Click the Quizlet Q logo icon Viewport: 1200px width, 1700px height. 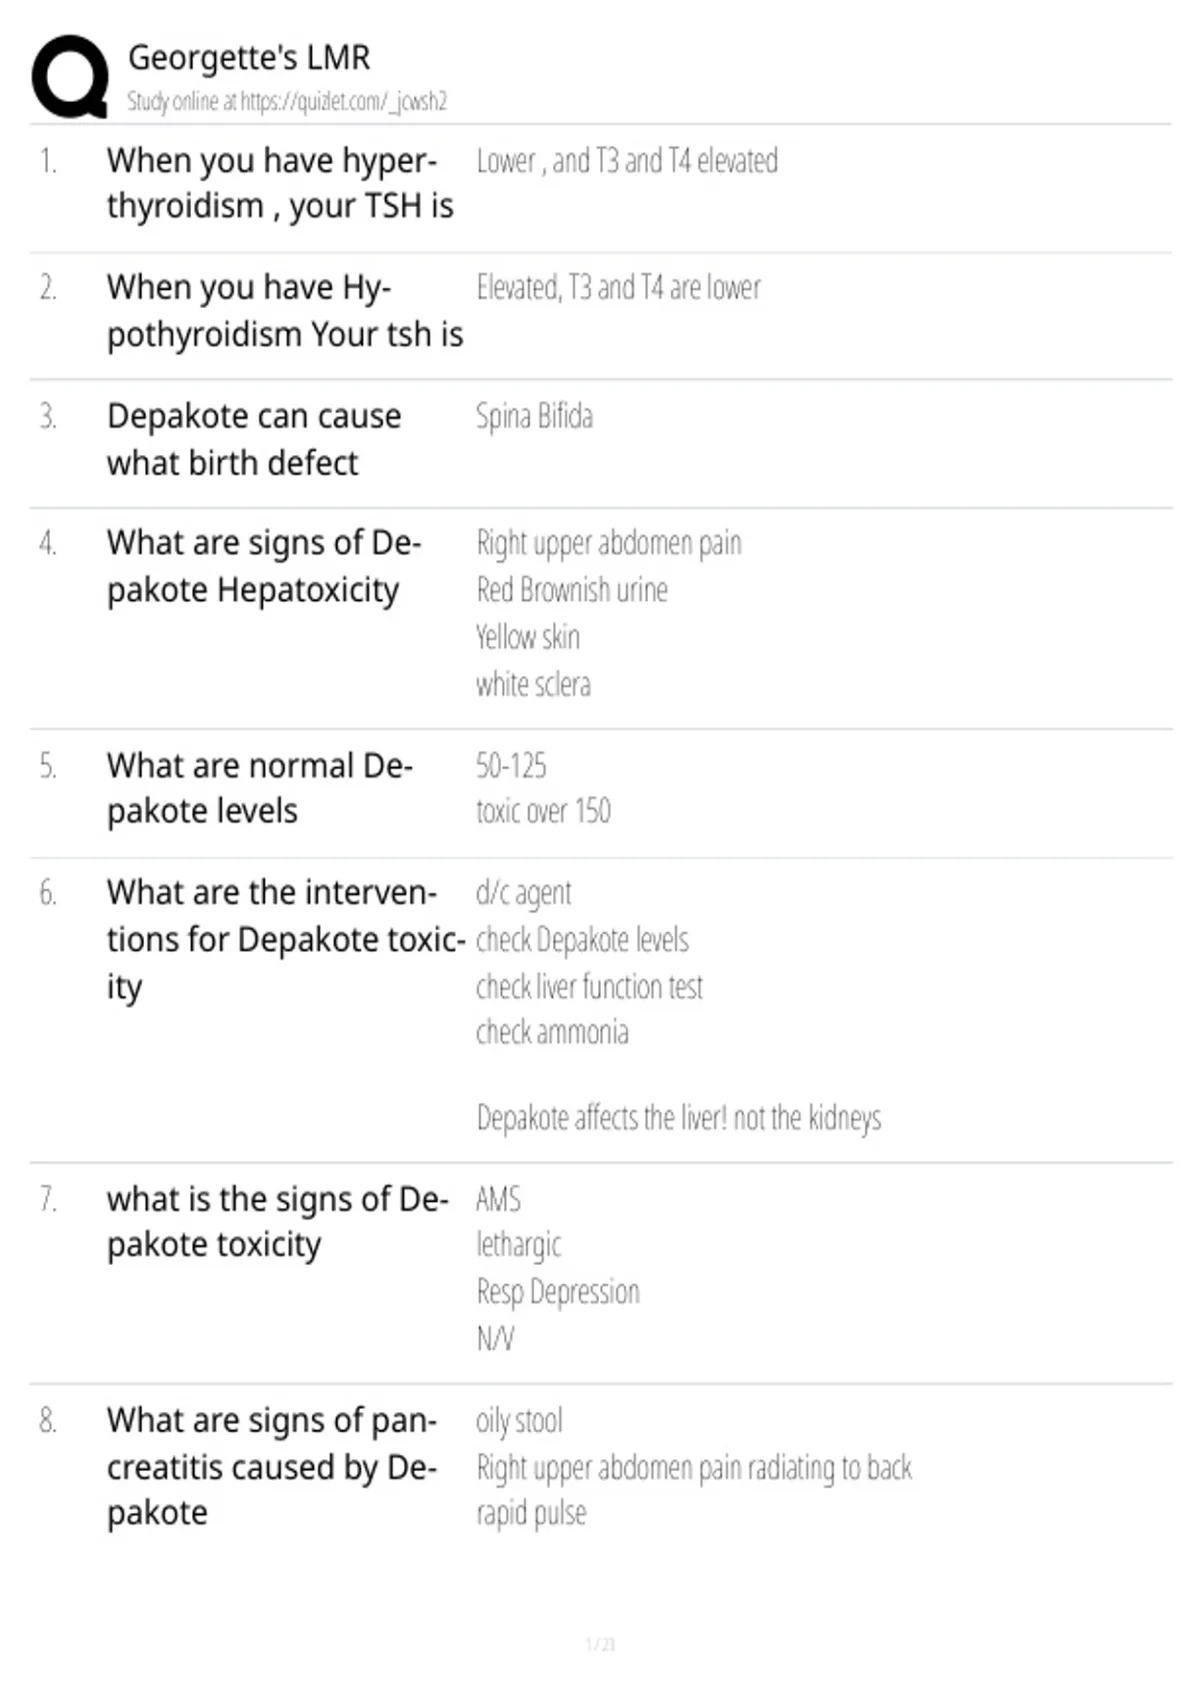(70, 76)
